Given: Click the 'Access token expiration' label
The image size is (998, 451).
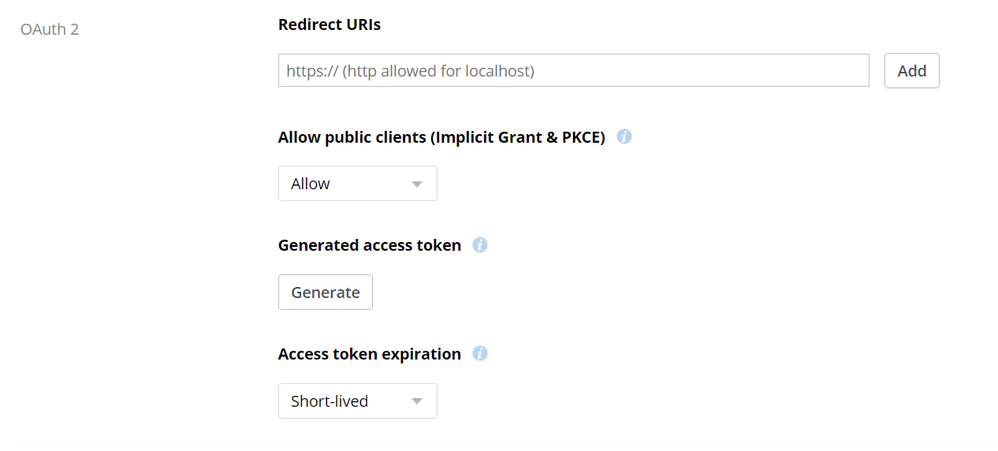Looking at the screenshot, I should (x=369, y=354).
